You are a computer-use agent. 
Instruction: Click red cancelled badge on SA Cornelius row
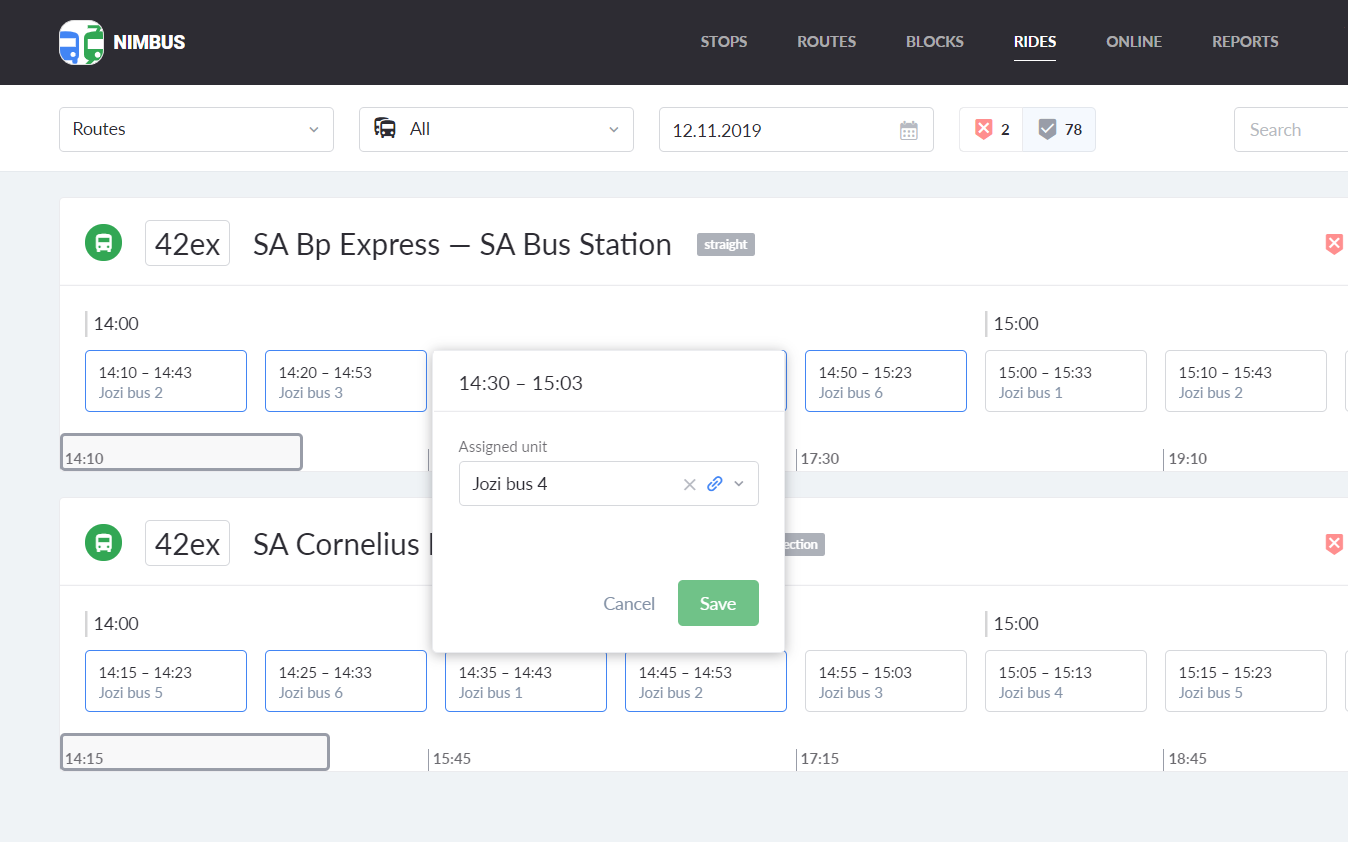1333,543
